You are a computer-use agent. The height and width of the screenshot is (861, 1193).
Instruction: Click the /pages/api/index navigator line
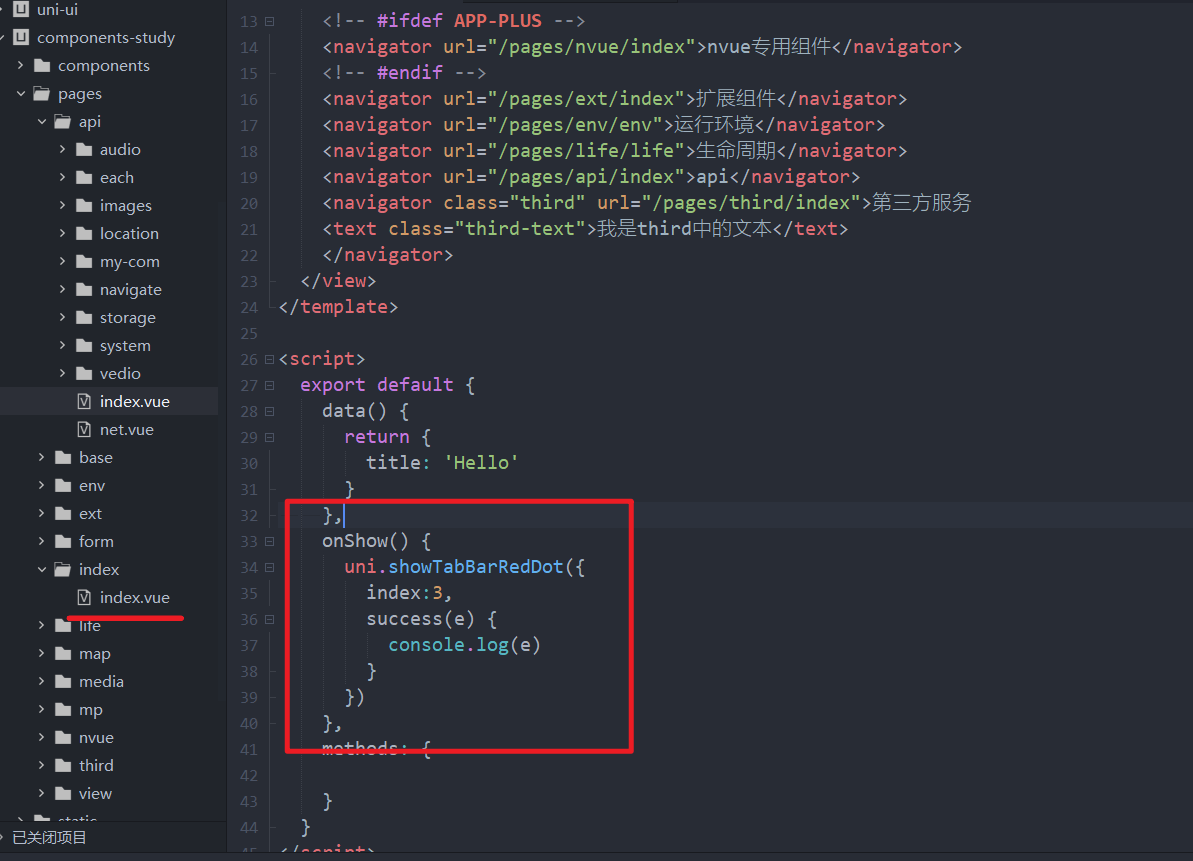tap(591, 176)
